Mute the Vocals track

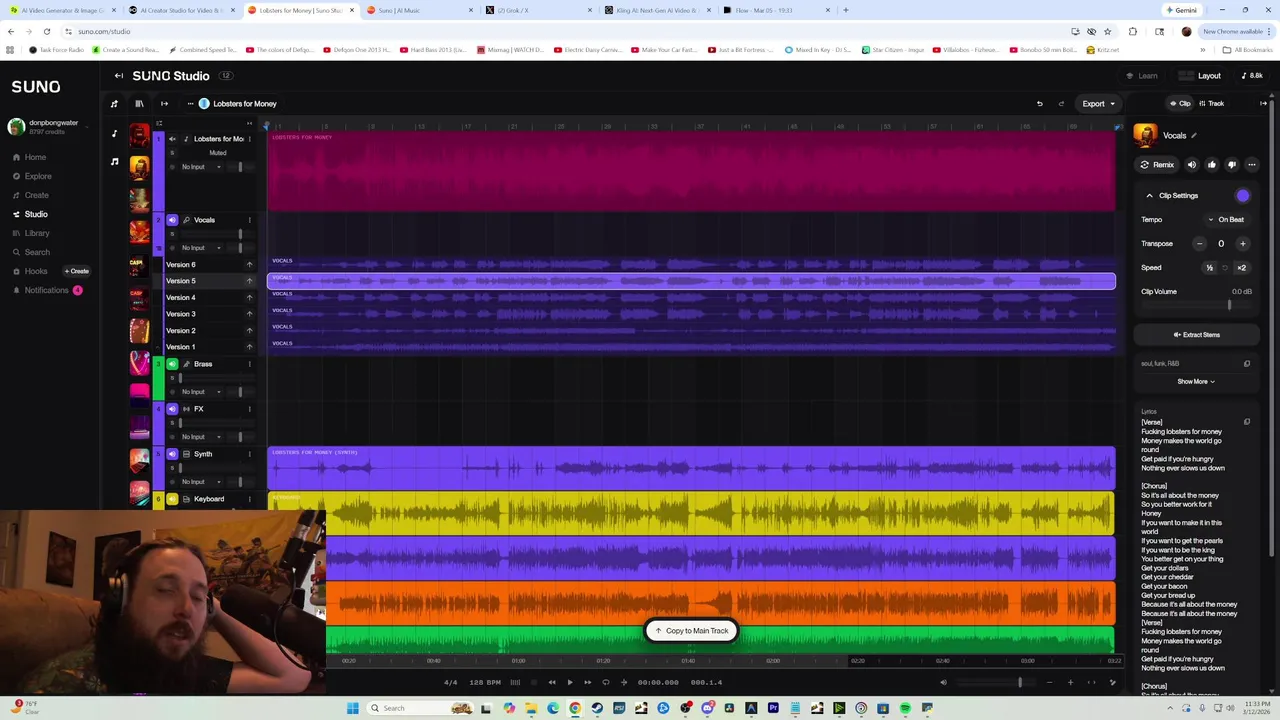(172, 220)
